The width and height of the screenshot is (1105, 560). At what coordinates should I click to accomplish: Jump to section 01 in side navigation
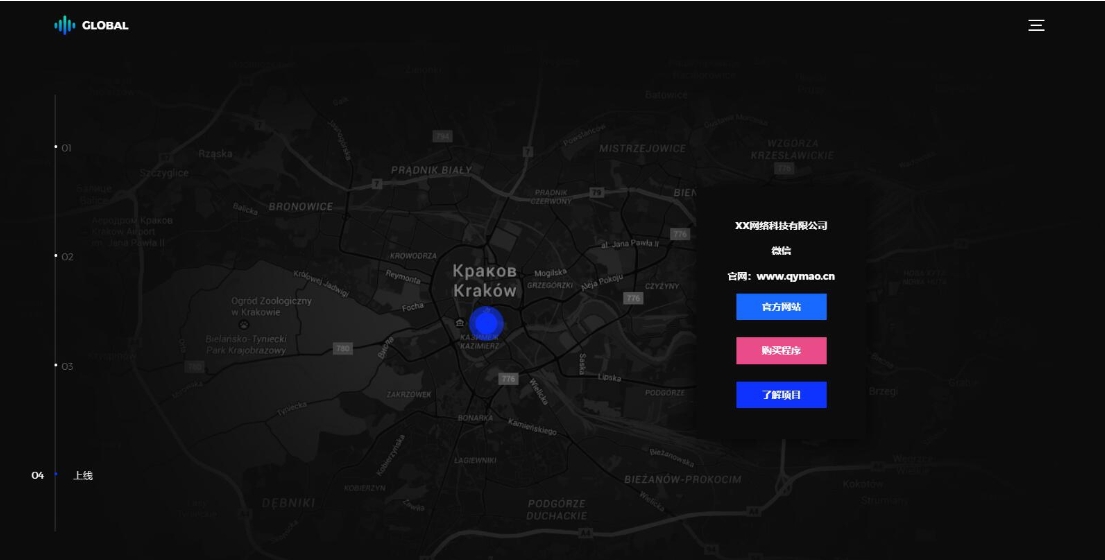[66, 148]
